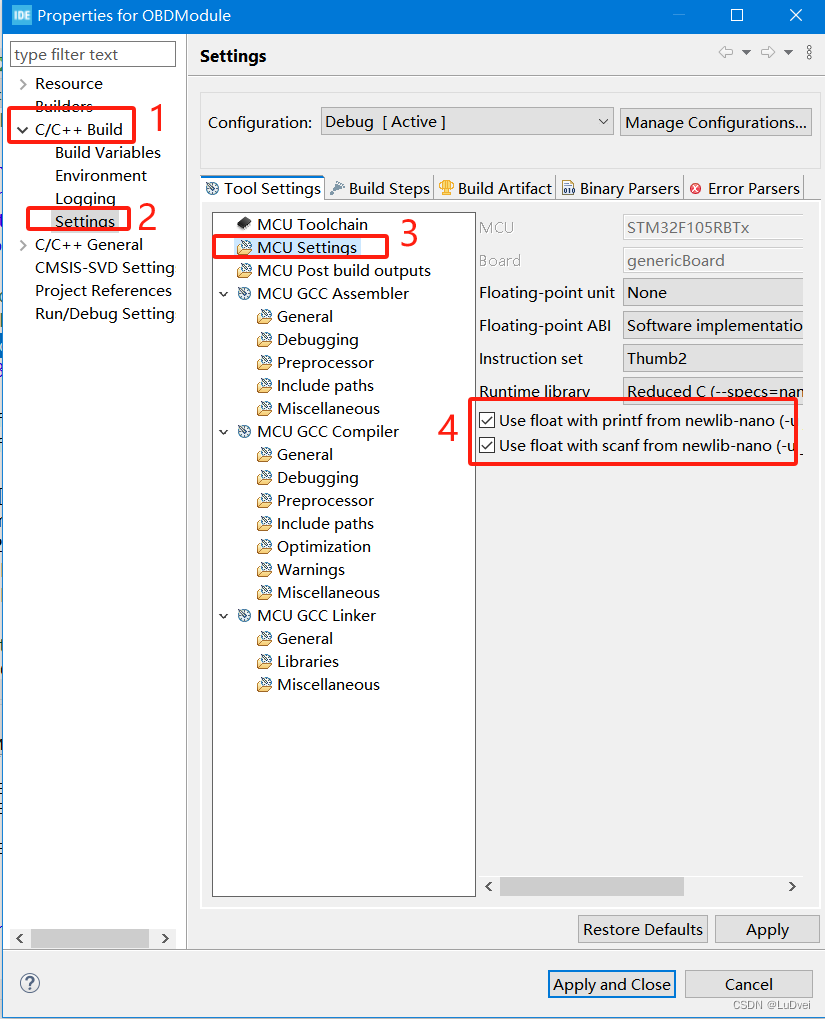The image size is (825, 1019).
Task: Open the Configuration dropdown
Action: click(x=467, y=122)
